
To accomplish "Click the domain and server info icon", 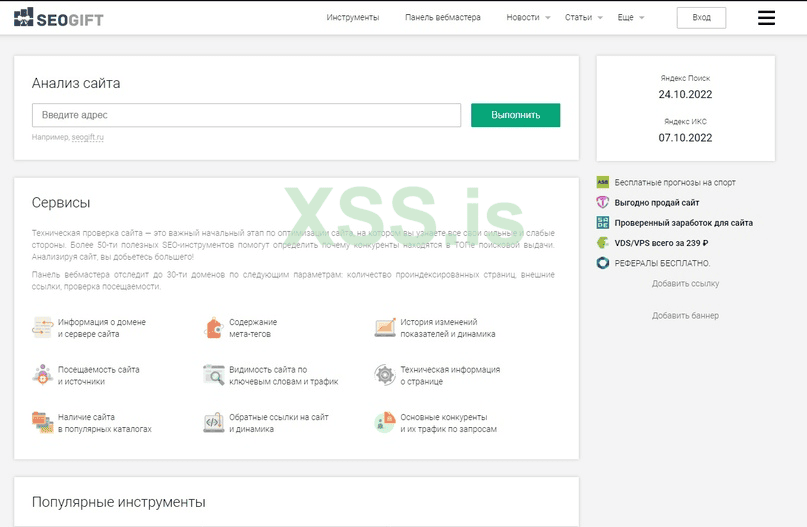I will pos(42,328).
